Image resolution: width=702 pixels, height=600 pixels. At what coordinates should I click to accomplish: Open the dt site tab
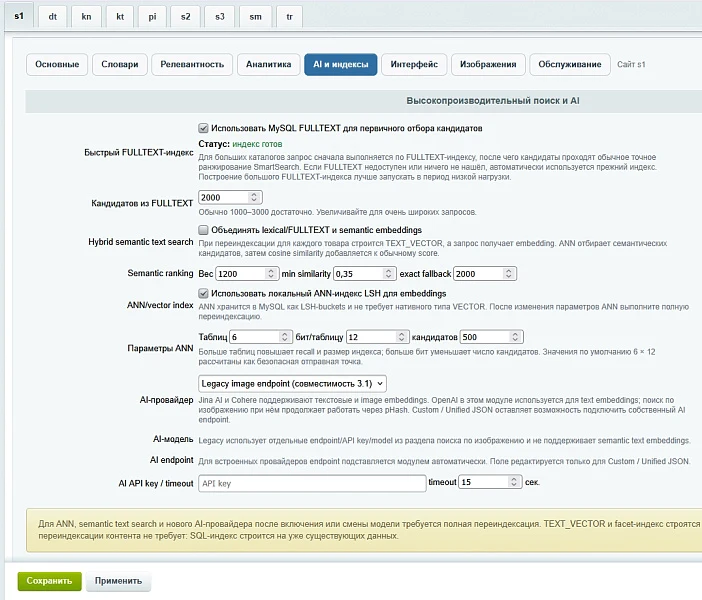(x=52, y=17)
